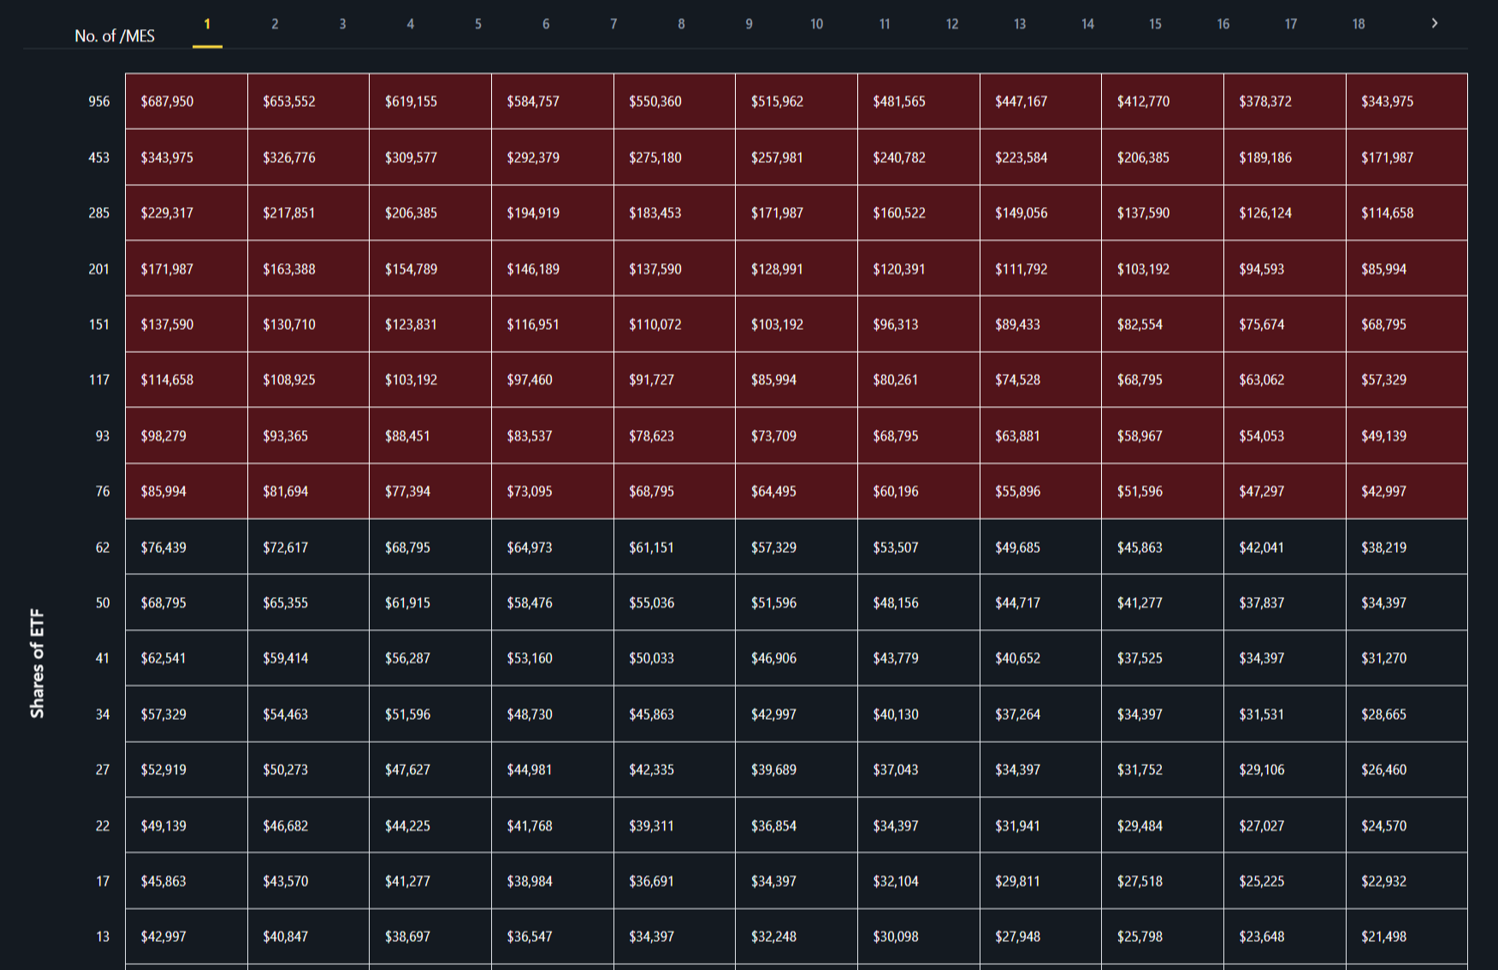Select the $97,460 cell

tap(552, 380)
